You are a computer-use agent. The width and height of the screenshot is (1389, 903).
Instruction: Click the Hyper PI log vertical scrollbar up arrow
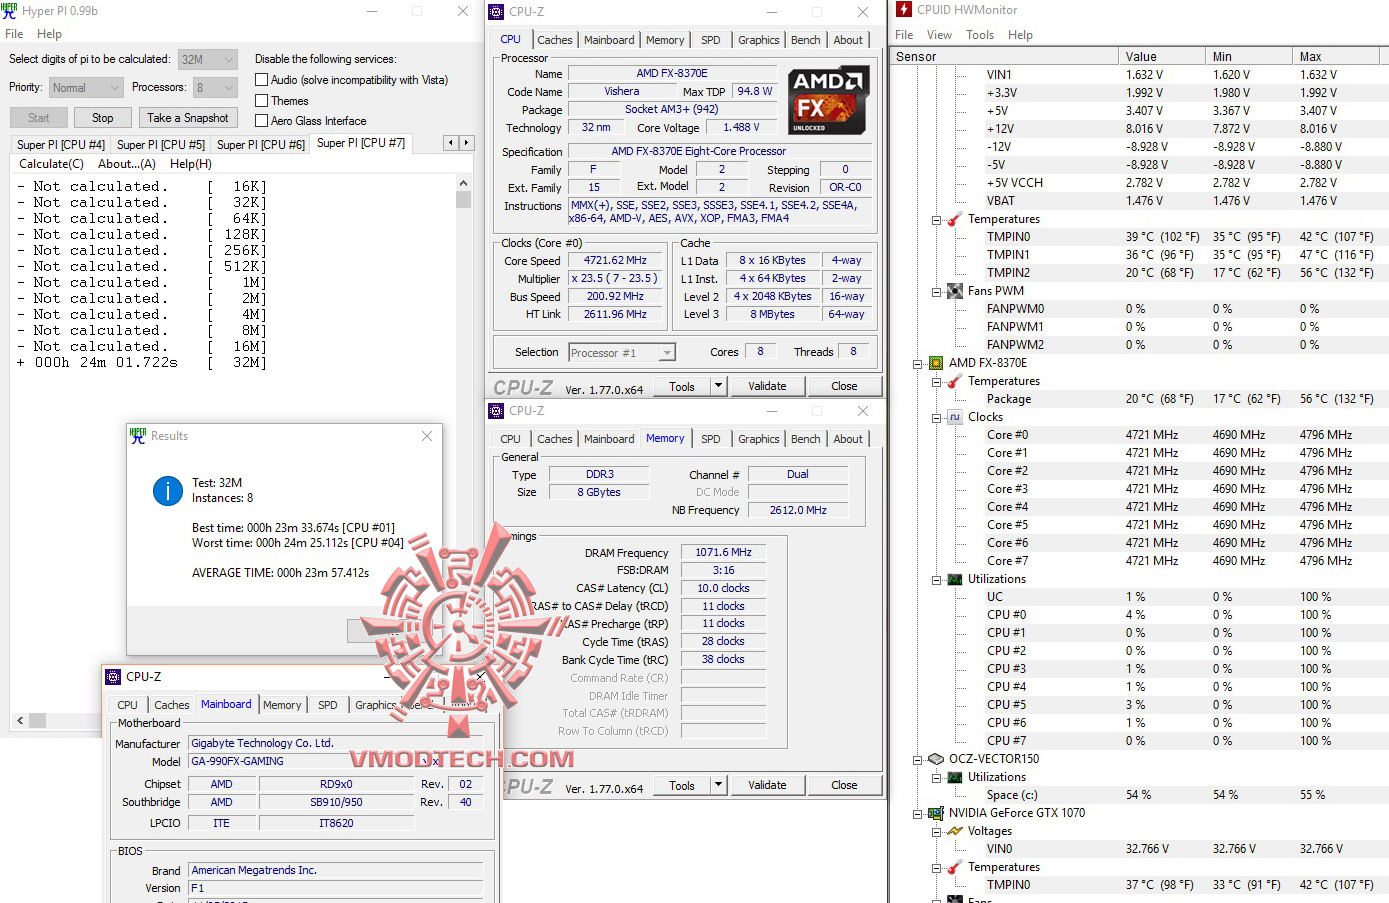coord(463,183)
